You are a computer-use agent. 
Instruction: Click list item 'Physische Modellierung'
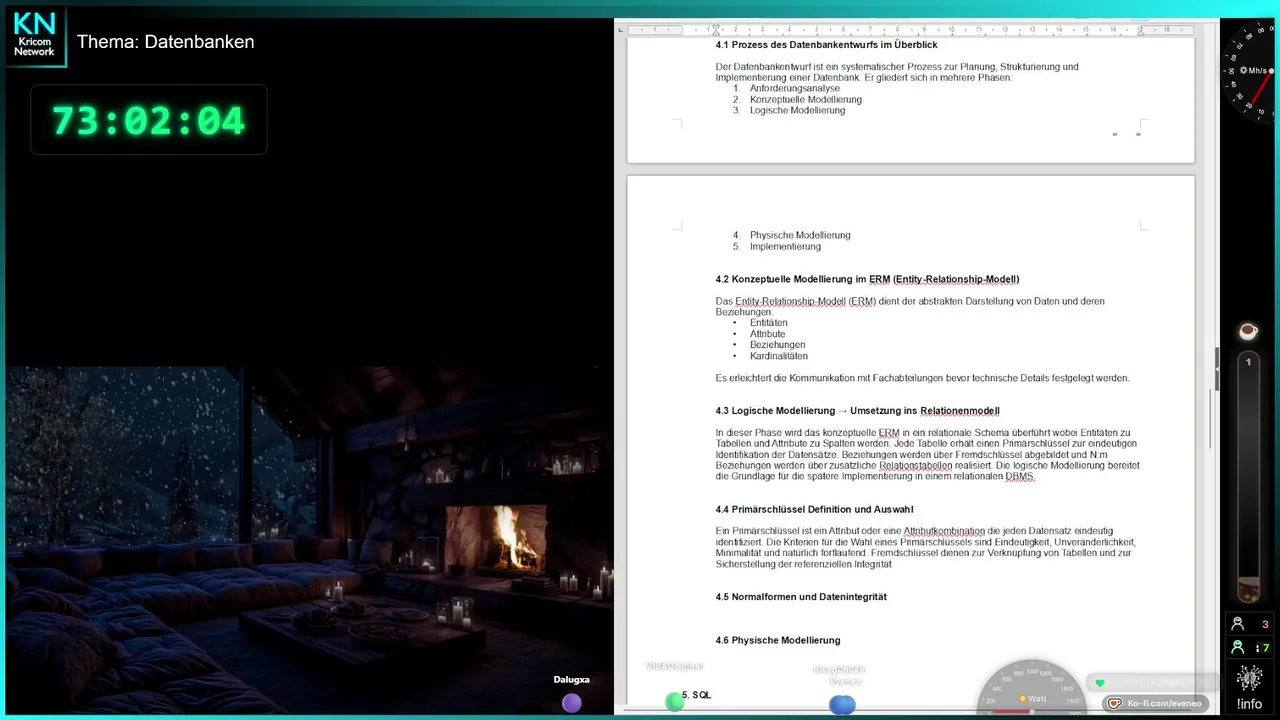pyautogui.click(x=800, y=235)
